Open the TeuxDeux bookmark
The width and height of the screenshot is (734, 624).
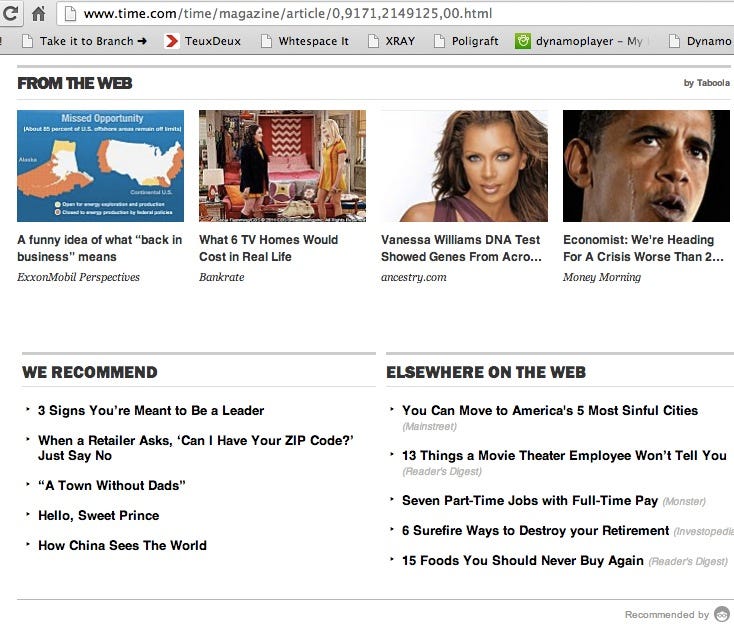(x=203, y=41)
